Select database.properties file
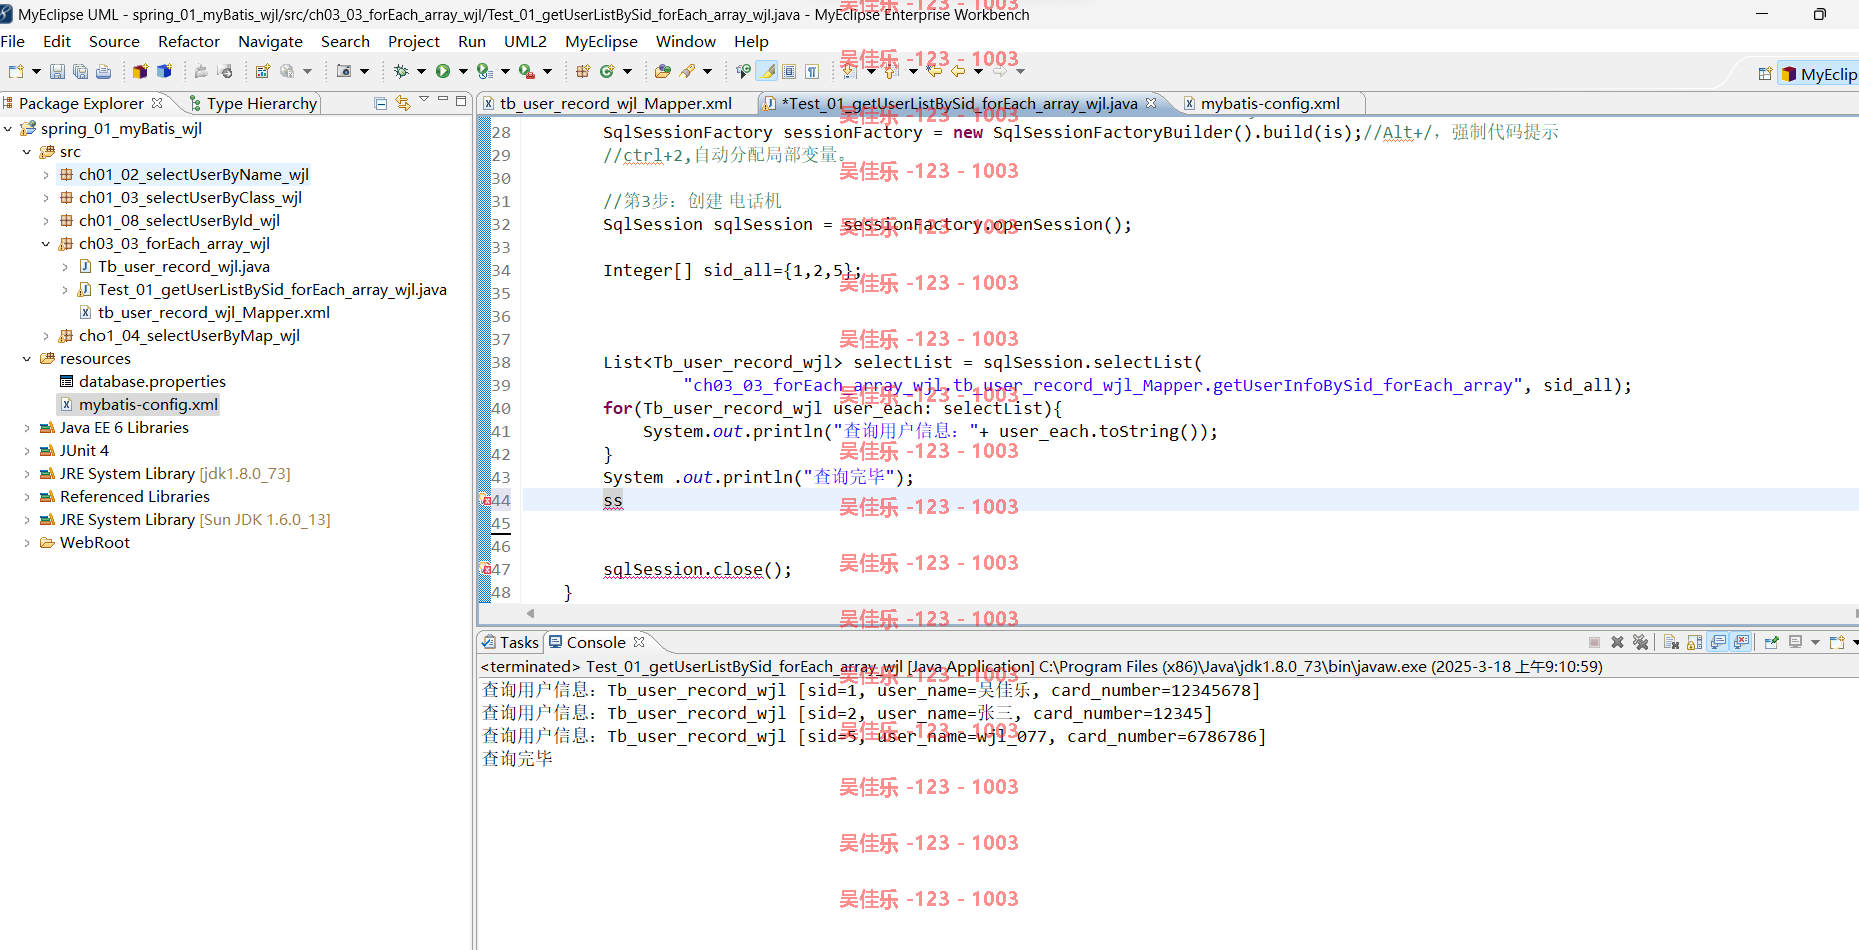1859x950 pixels. coord(152,382)
